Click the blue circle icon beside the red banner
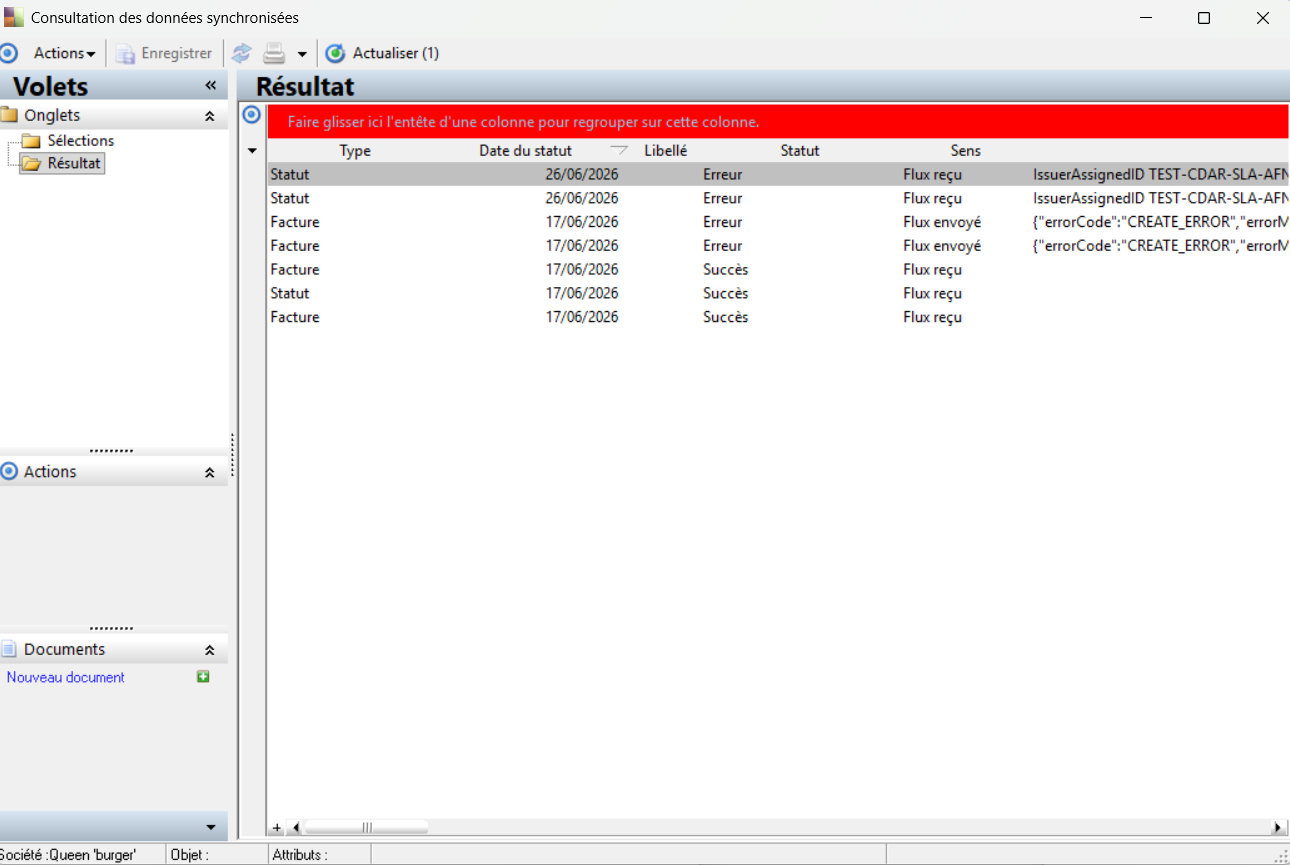Image resolution: width=1290 pixels, height=865 pixels. click(252, 114)
